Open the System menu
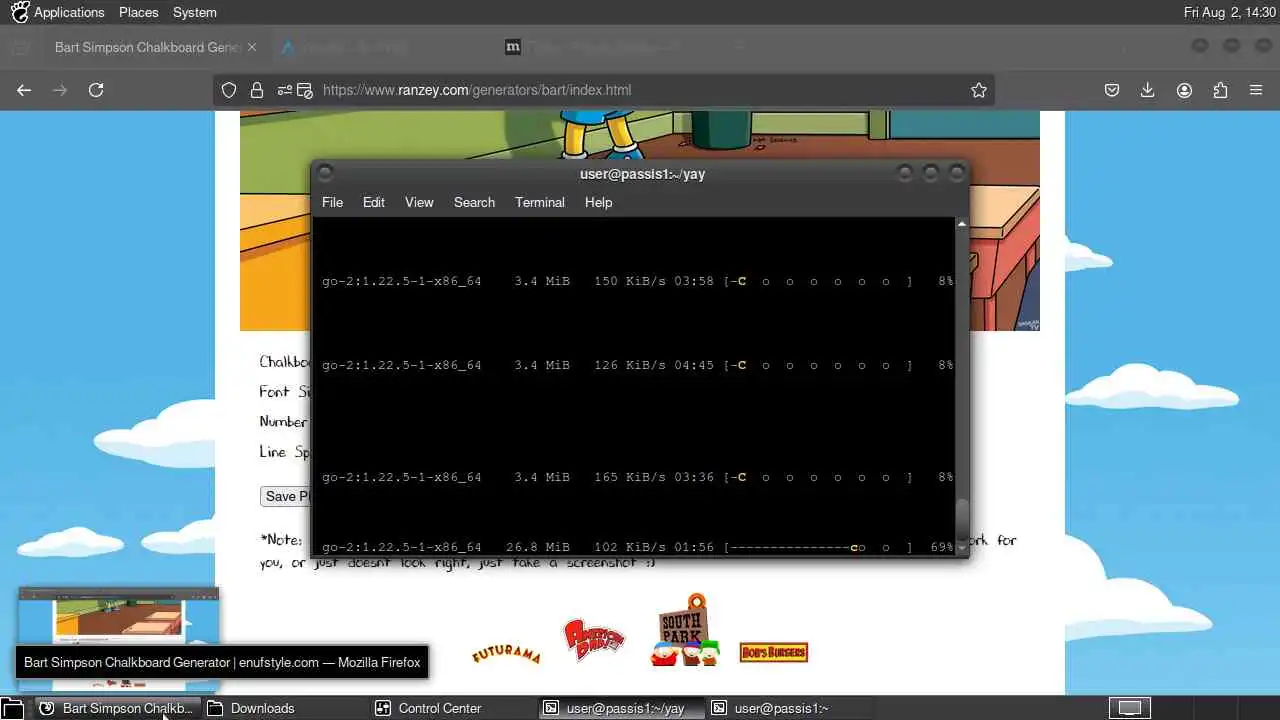The width and height of the screenshot is (1280, 720). (194, 12)
